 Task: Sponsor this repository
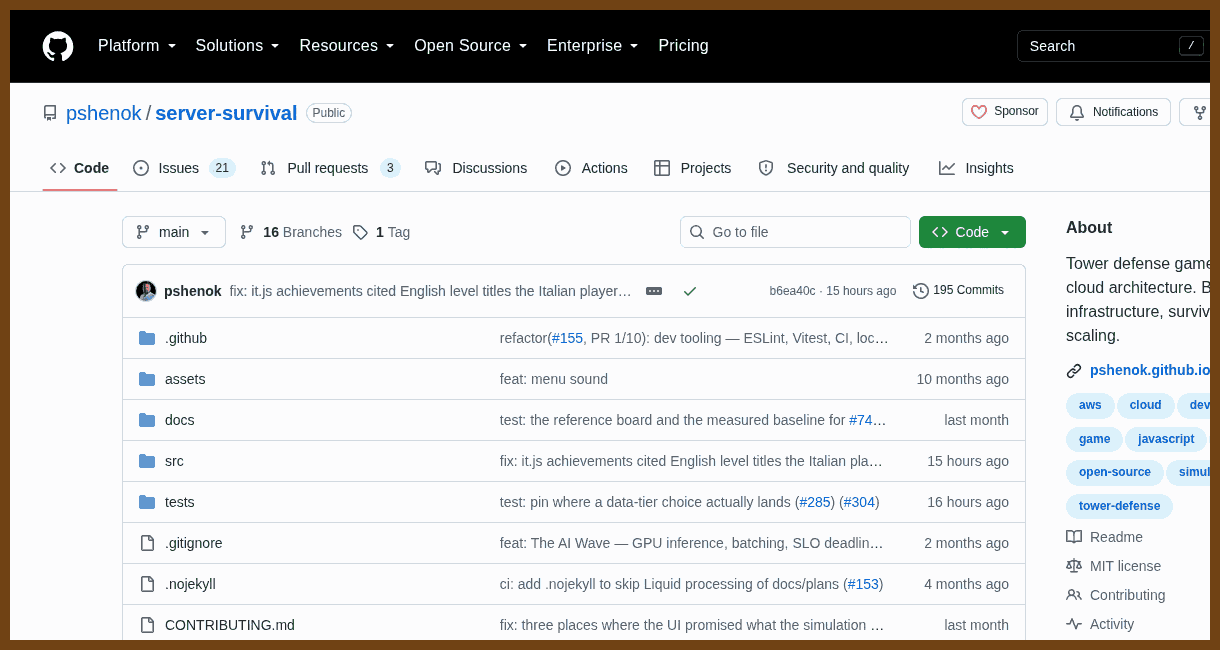pos(1005,112)
